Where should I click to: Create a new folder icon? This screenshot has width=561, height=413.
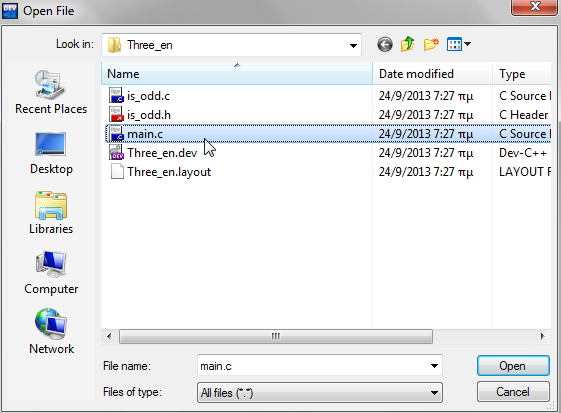(431, 45)
